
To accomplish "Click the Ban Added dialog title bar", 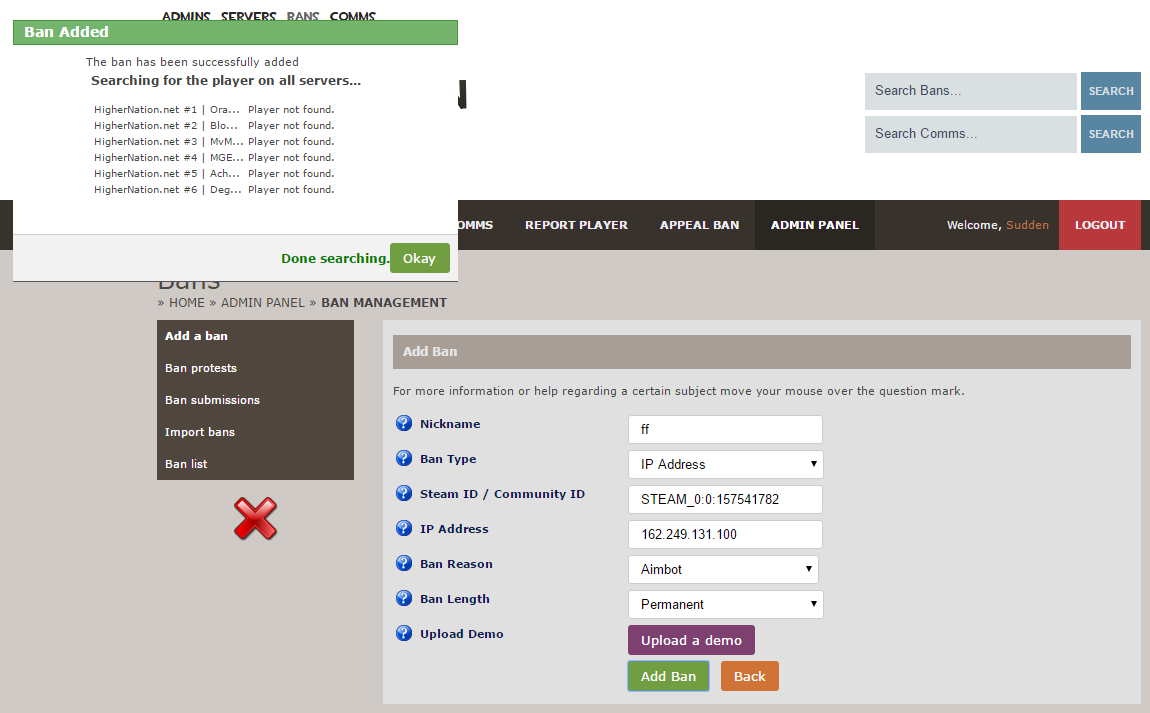I will (x=235, y=32).
